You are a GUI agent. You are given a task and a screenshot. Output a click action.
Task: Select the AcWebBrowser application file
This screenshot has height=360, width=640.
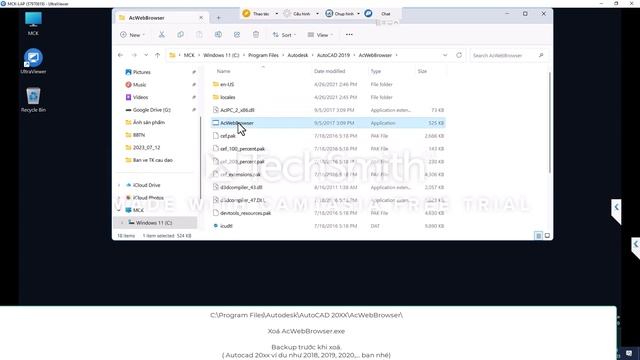[328, 123]
